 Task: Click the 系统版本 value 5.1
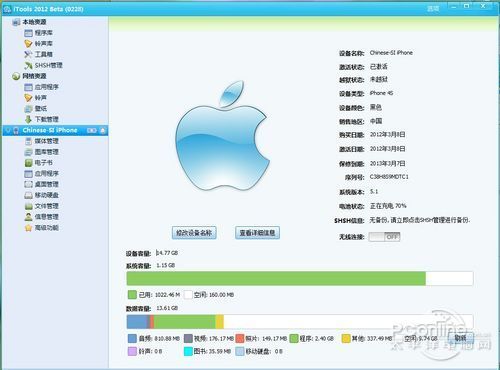pyautogui.click(x=374, y=192)
